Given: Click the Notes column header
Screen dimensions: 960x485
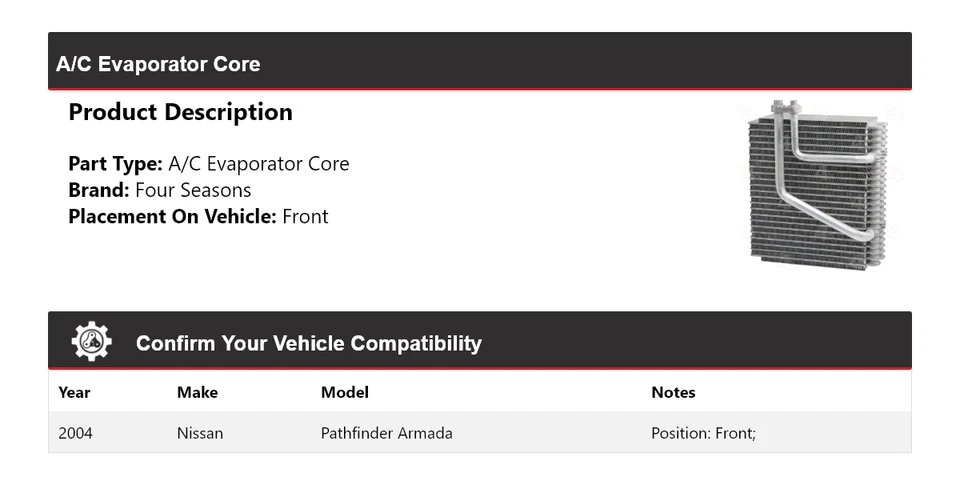Looking at the screenshot, I should pos(673,392).
